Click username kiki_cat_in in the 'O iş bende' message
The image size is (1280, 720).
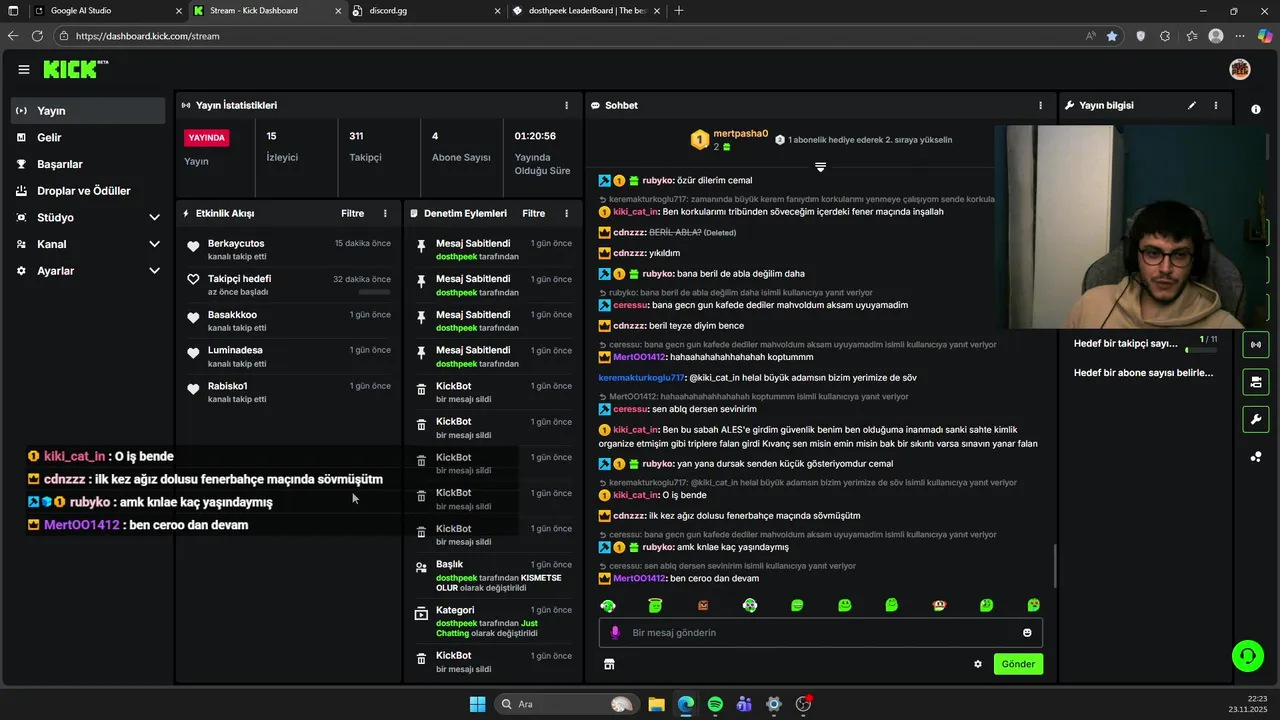tap(636, 495)
